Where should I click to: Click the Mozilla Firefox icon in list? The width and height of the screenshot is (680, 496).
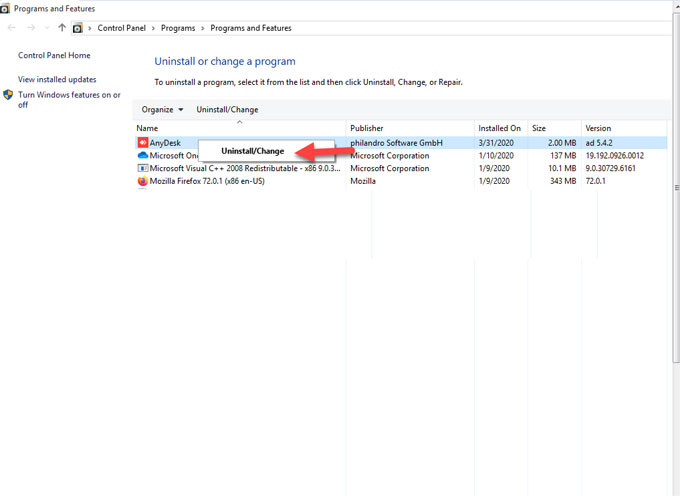[x=142, y=182]
